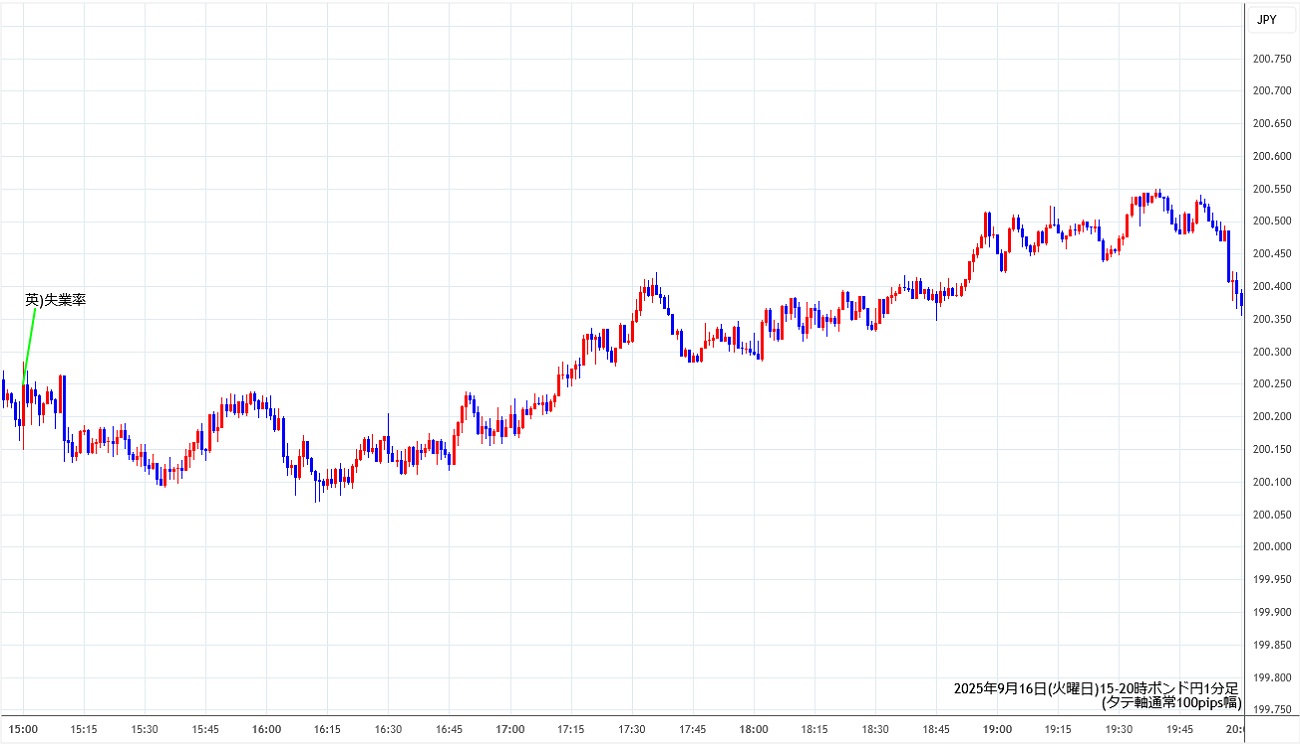Click the 15:45 time axis label
The width and height of the screenshot is (1300, 745).
[206, 729]
